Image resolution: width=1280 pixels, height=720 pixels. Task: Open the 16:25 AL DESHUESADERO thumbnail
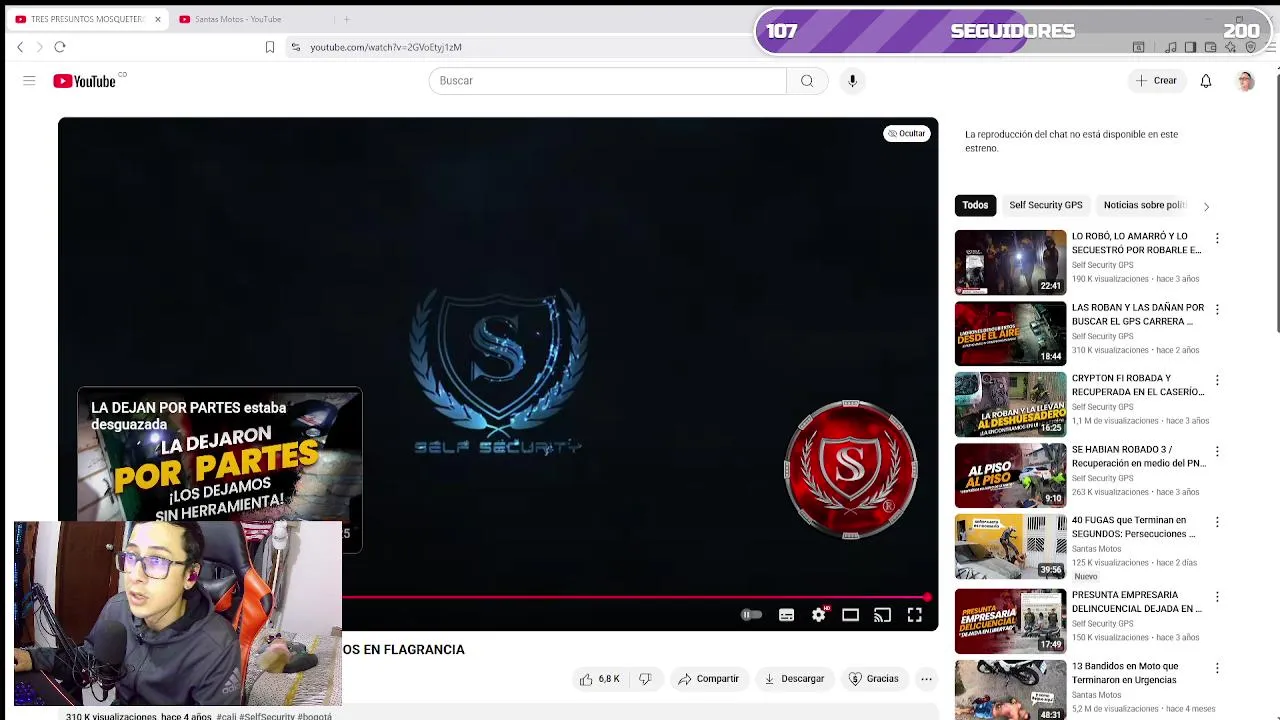pyautogui.click(x=1010, y=404)
